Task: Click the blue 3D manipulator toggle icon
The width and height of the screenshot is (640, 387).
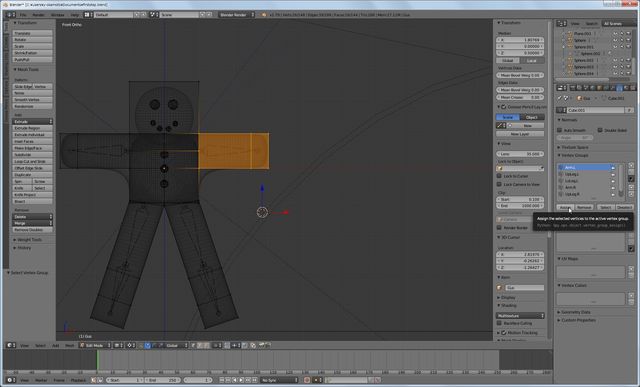Action: (148, 345)
